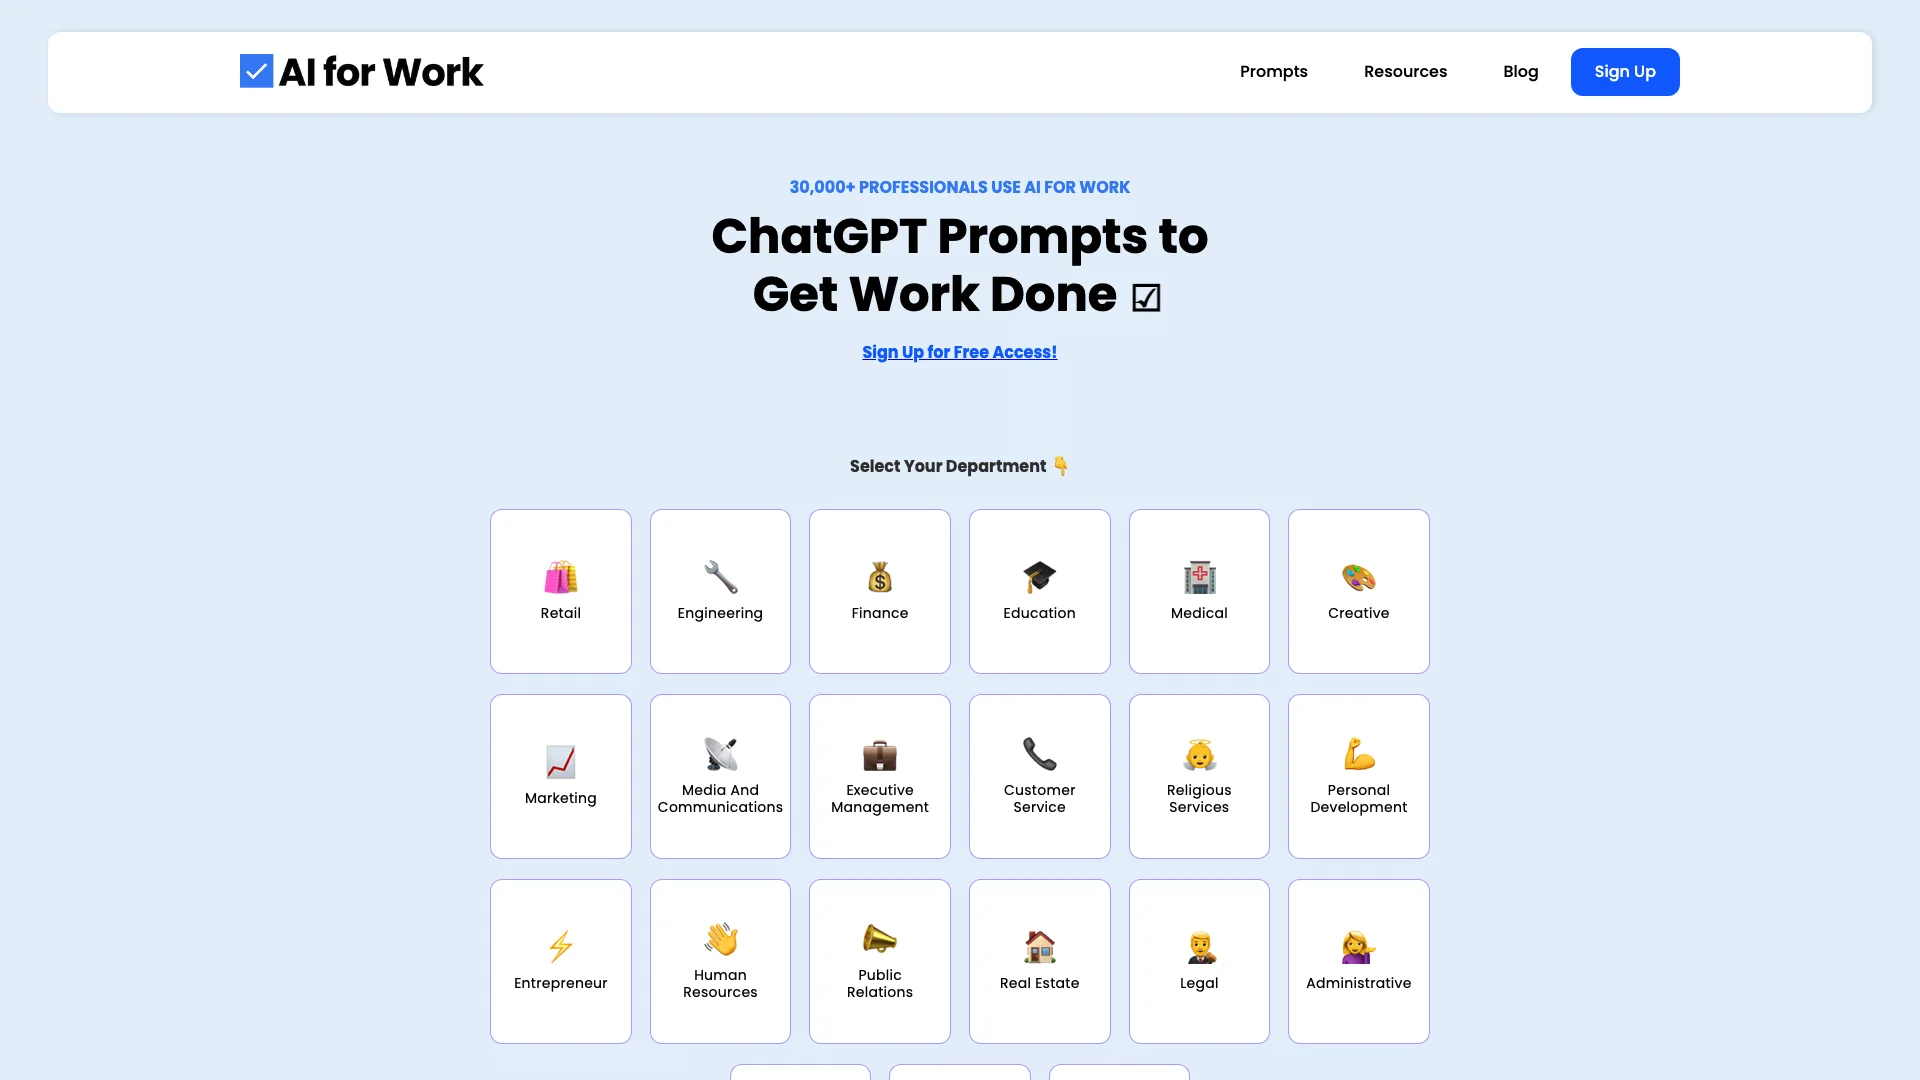The width and height of the screenshot is (1920, 1080).
Task: Select the Entrepreneur department icon
Action: click(560, 945)
